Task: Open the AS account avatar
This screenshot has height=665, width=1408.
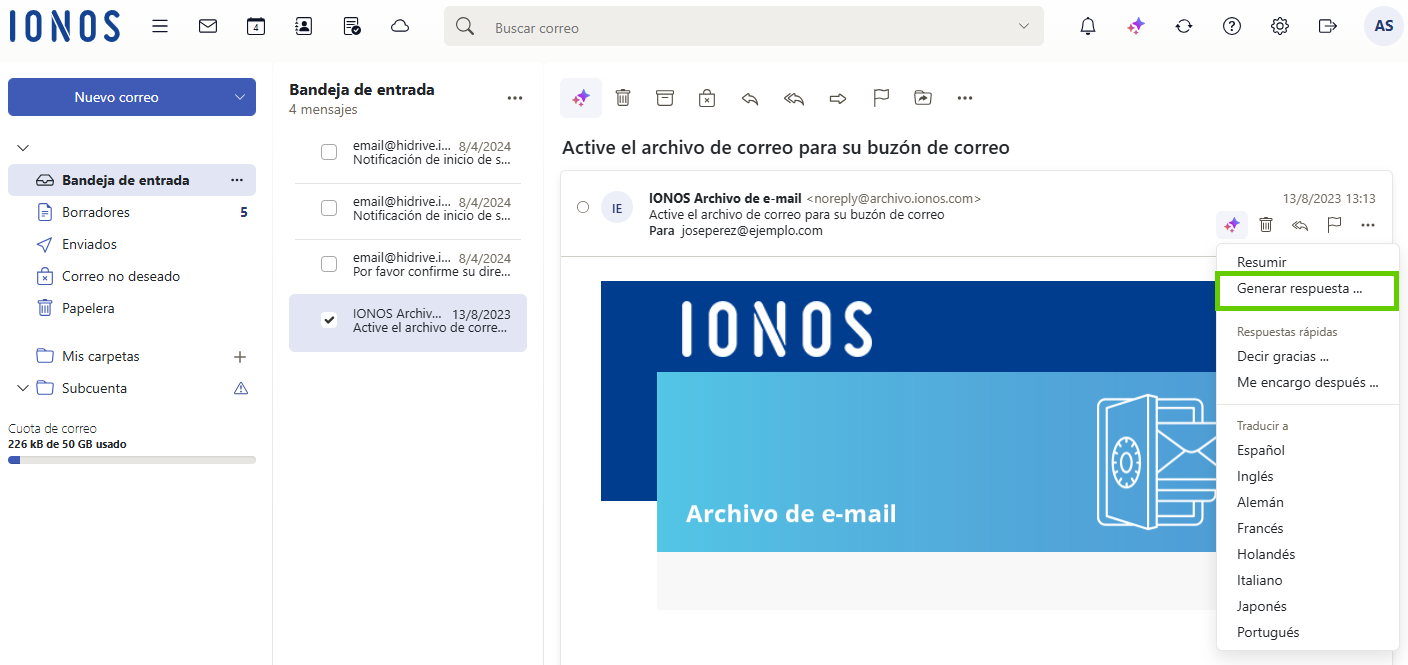Action: [x=1384, y=26]
